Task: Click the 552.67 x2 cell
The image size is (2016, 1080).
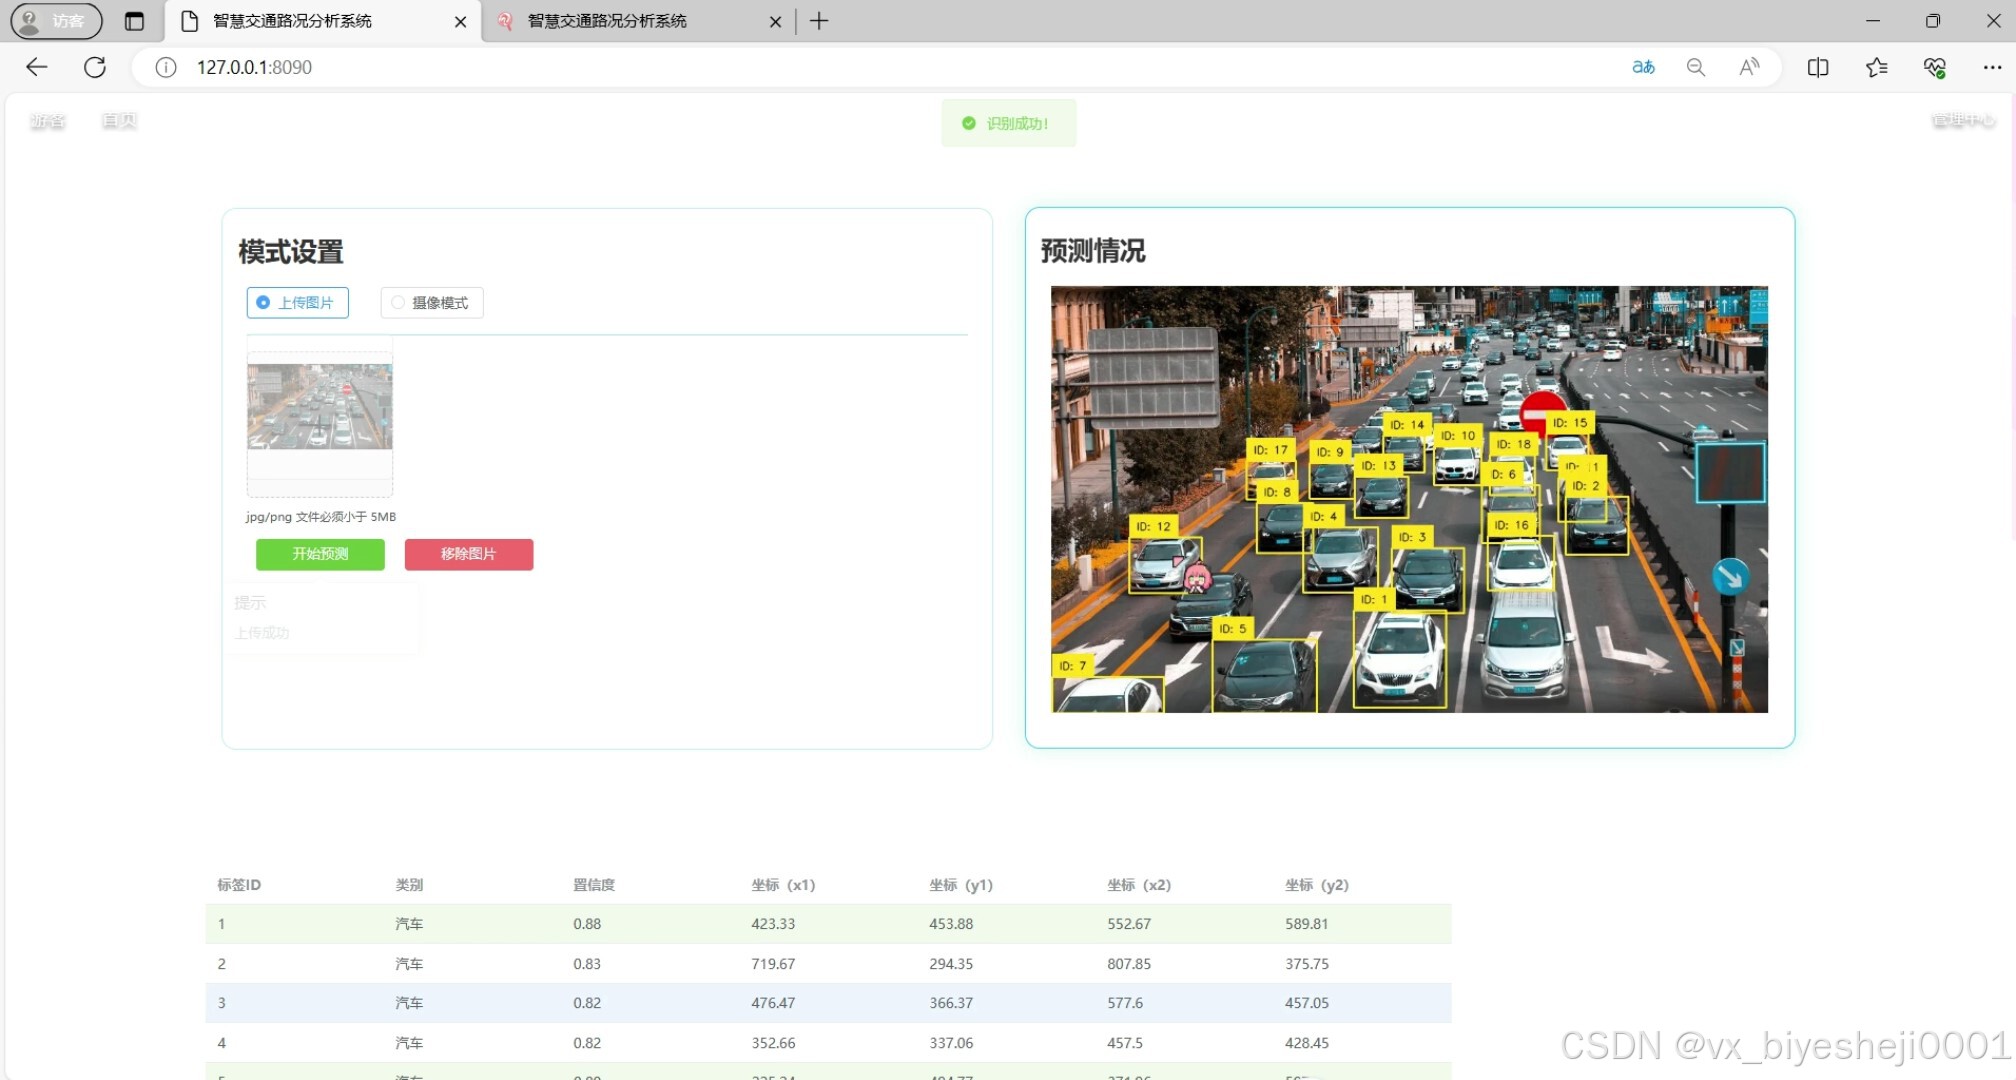Action: (1129, 924)
